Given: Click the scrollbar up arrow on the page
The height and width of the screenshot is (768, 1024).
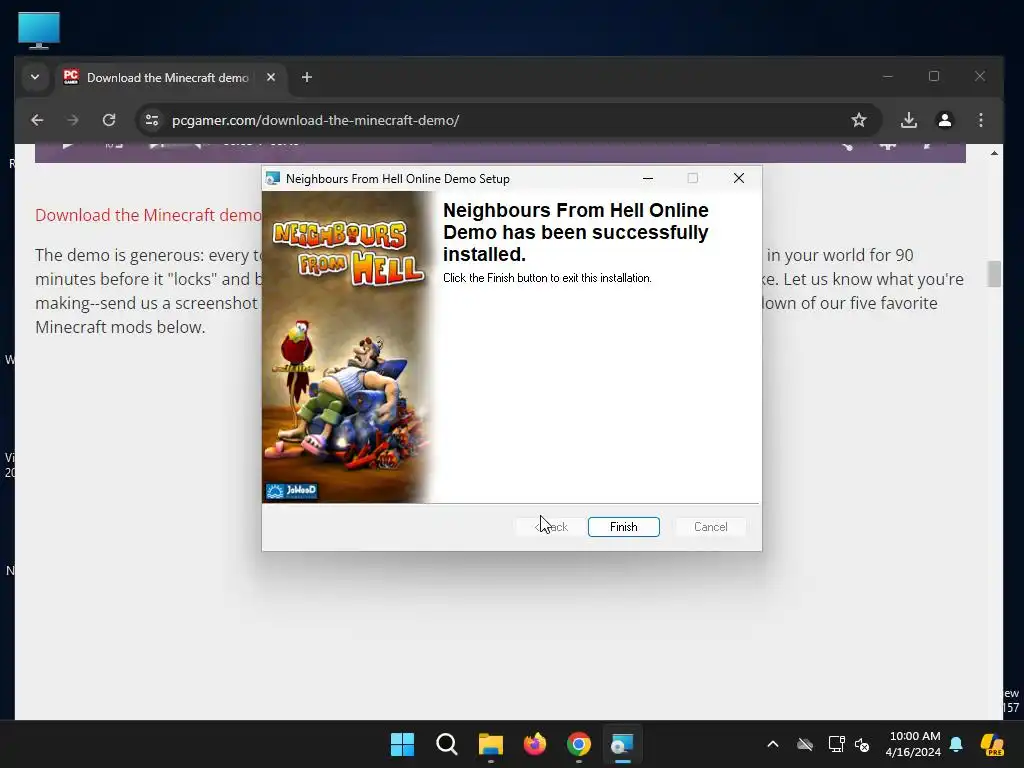Looking at the screenshot, I should click(994, 153).
